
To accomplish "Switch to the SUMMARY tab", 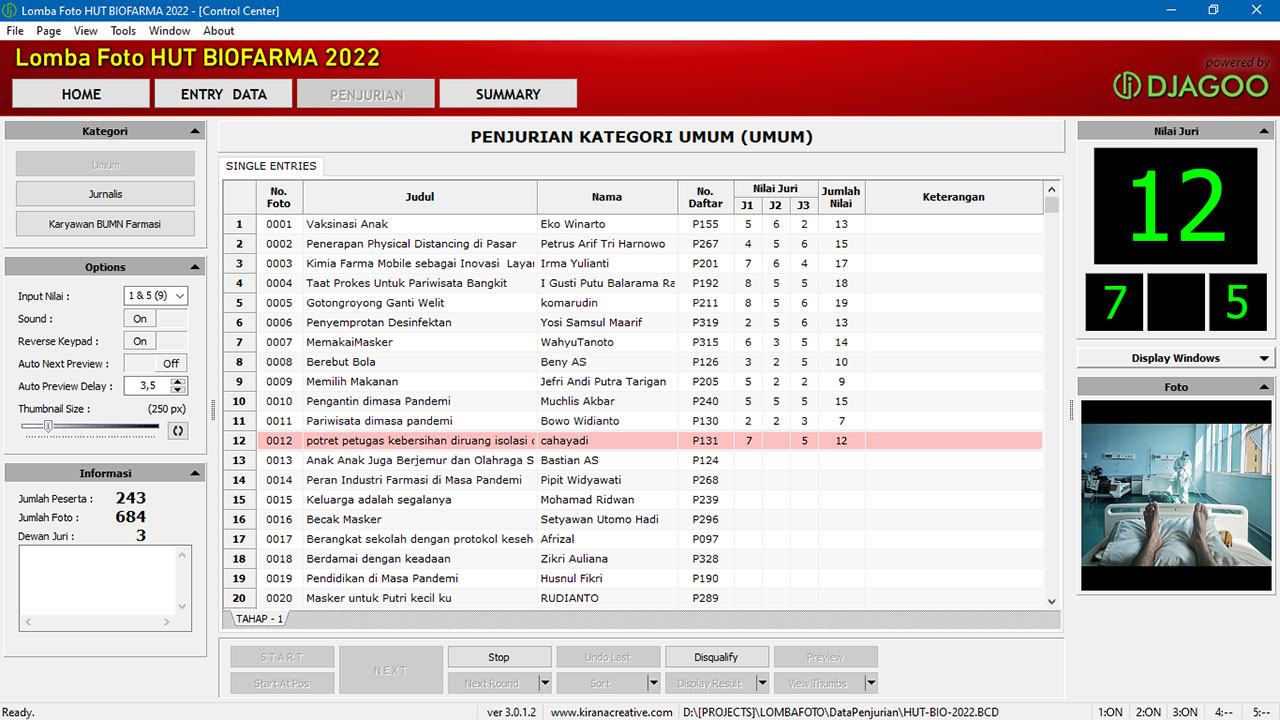I will pyautogui.click(x=508, y=94).
